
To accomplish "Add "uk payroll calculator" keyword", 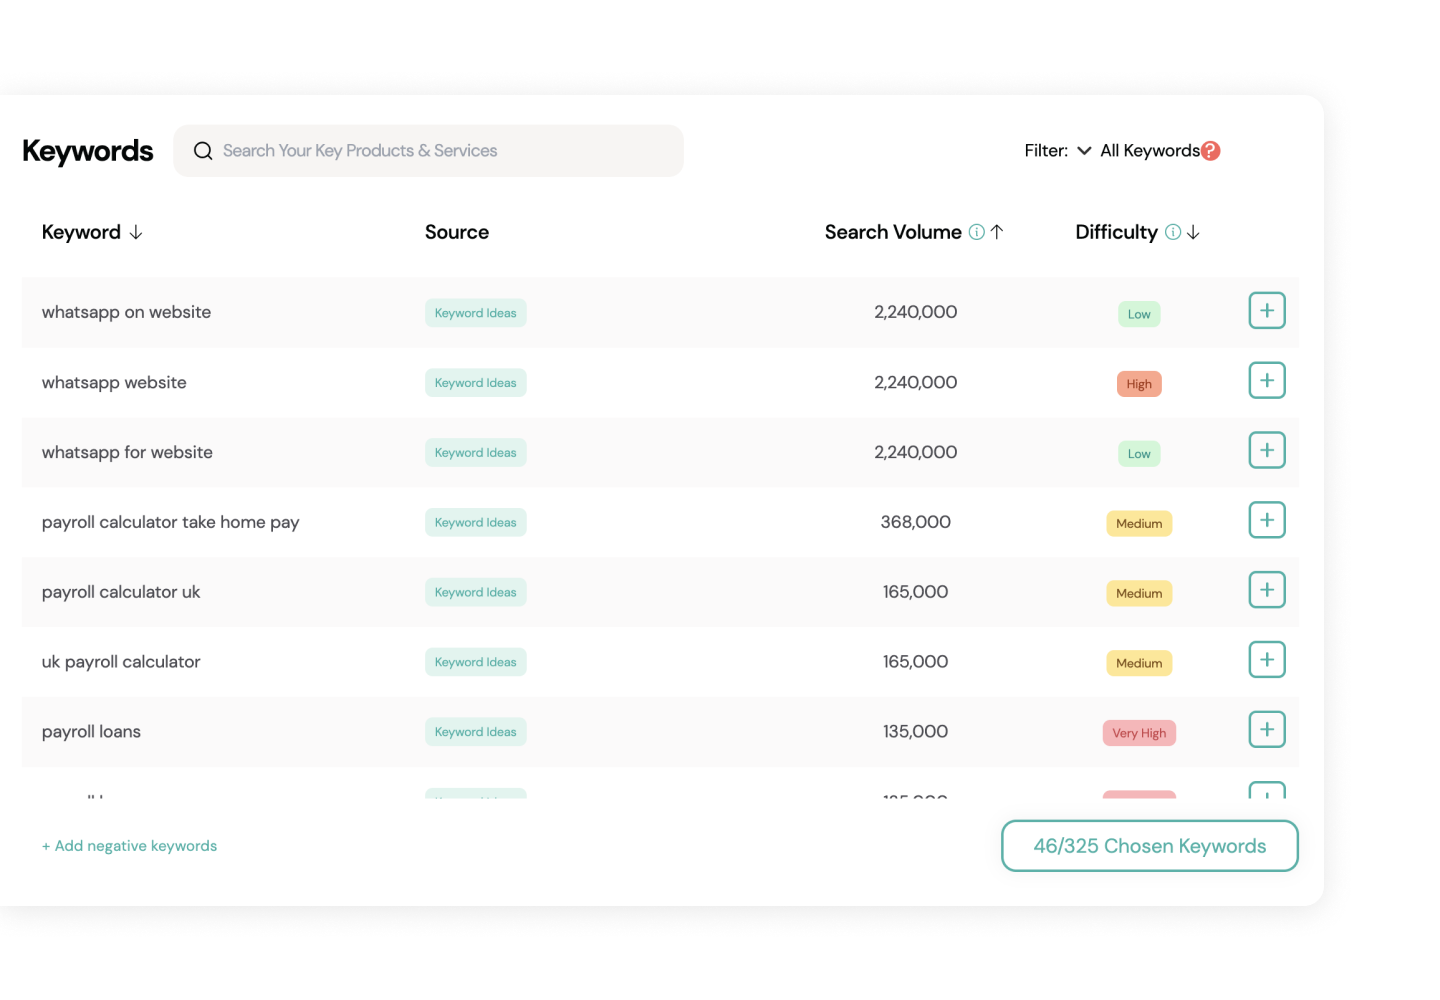I will (1267, 659).
